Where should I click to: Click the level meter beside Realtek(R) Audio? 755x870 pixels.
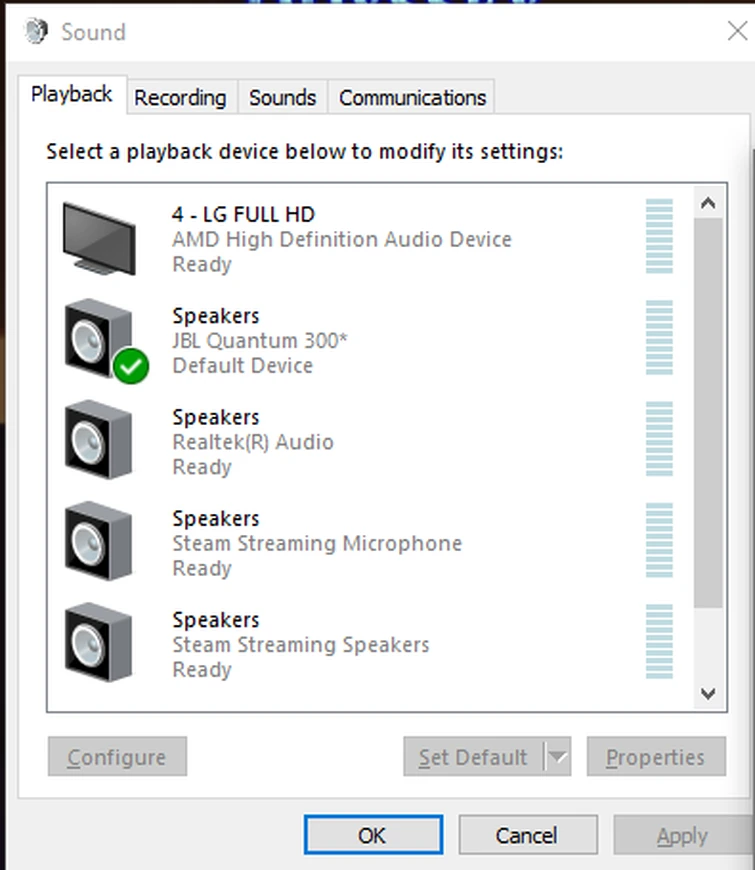click(659, 440)
